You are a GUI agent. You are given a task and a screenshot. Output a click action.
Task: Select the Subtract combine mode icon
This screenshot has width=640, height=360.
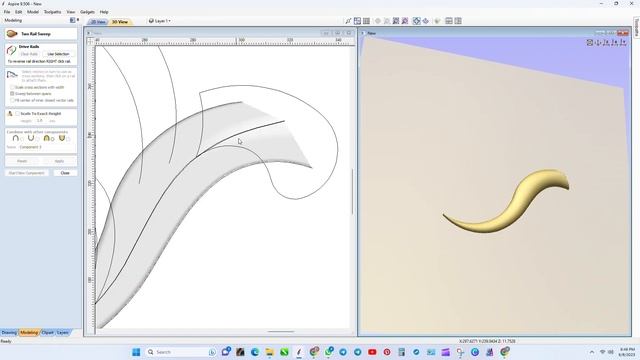point(31,138)
